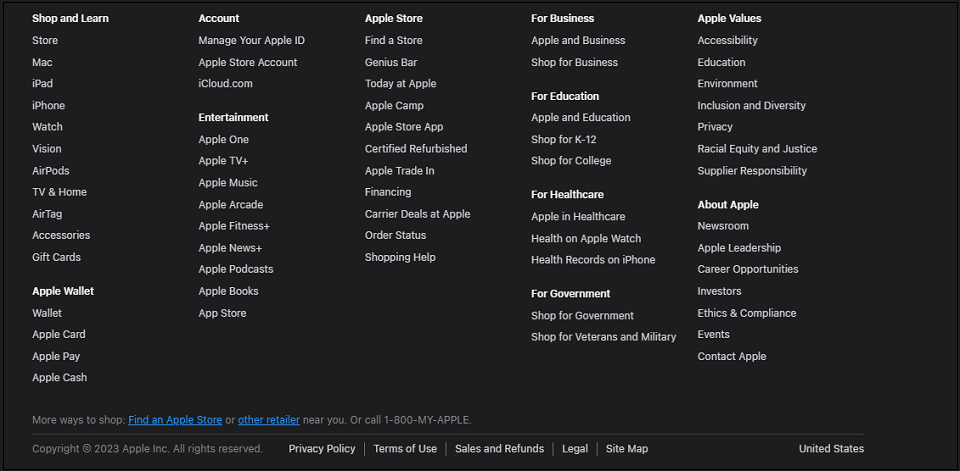The height and width of the screenshot is (471, 960).
Task: Change region via United States link
Action: tap(831, 449)
